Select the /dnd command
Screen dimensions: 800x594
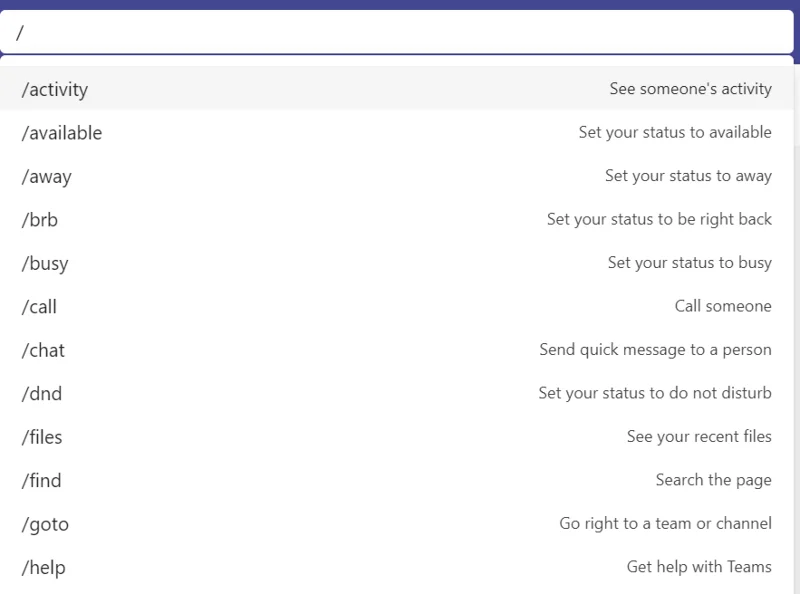point(397,393)
